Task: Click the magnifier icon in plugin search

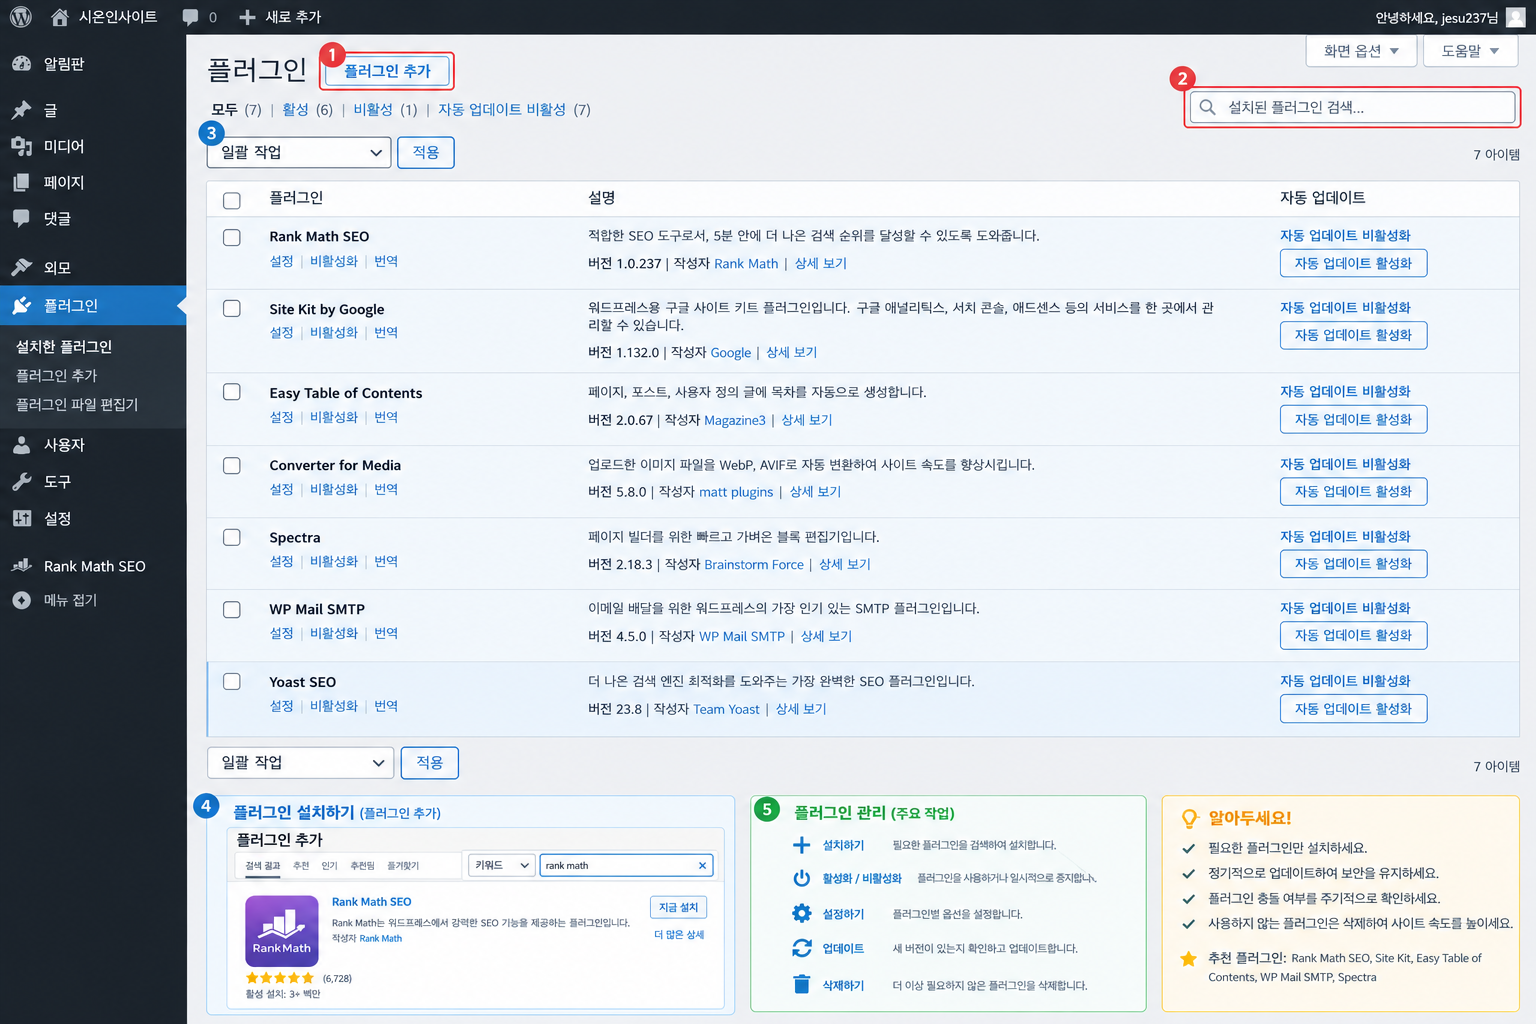Action: click(x=1208, y=107)
